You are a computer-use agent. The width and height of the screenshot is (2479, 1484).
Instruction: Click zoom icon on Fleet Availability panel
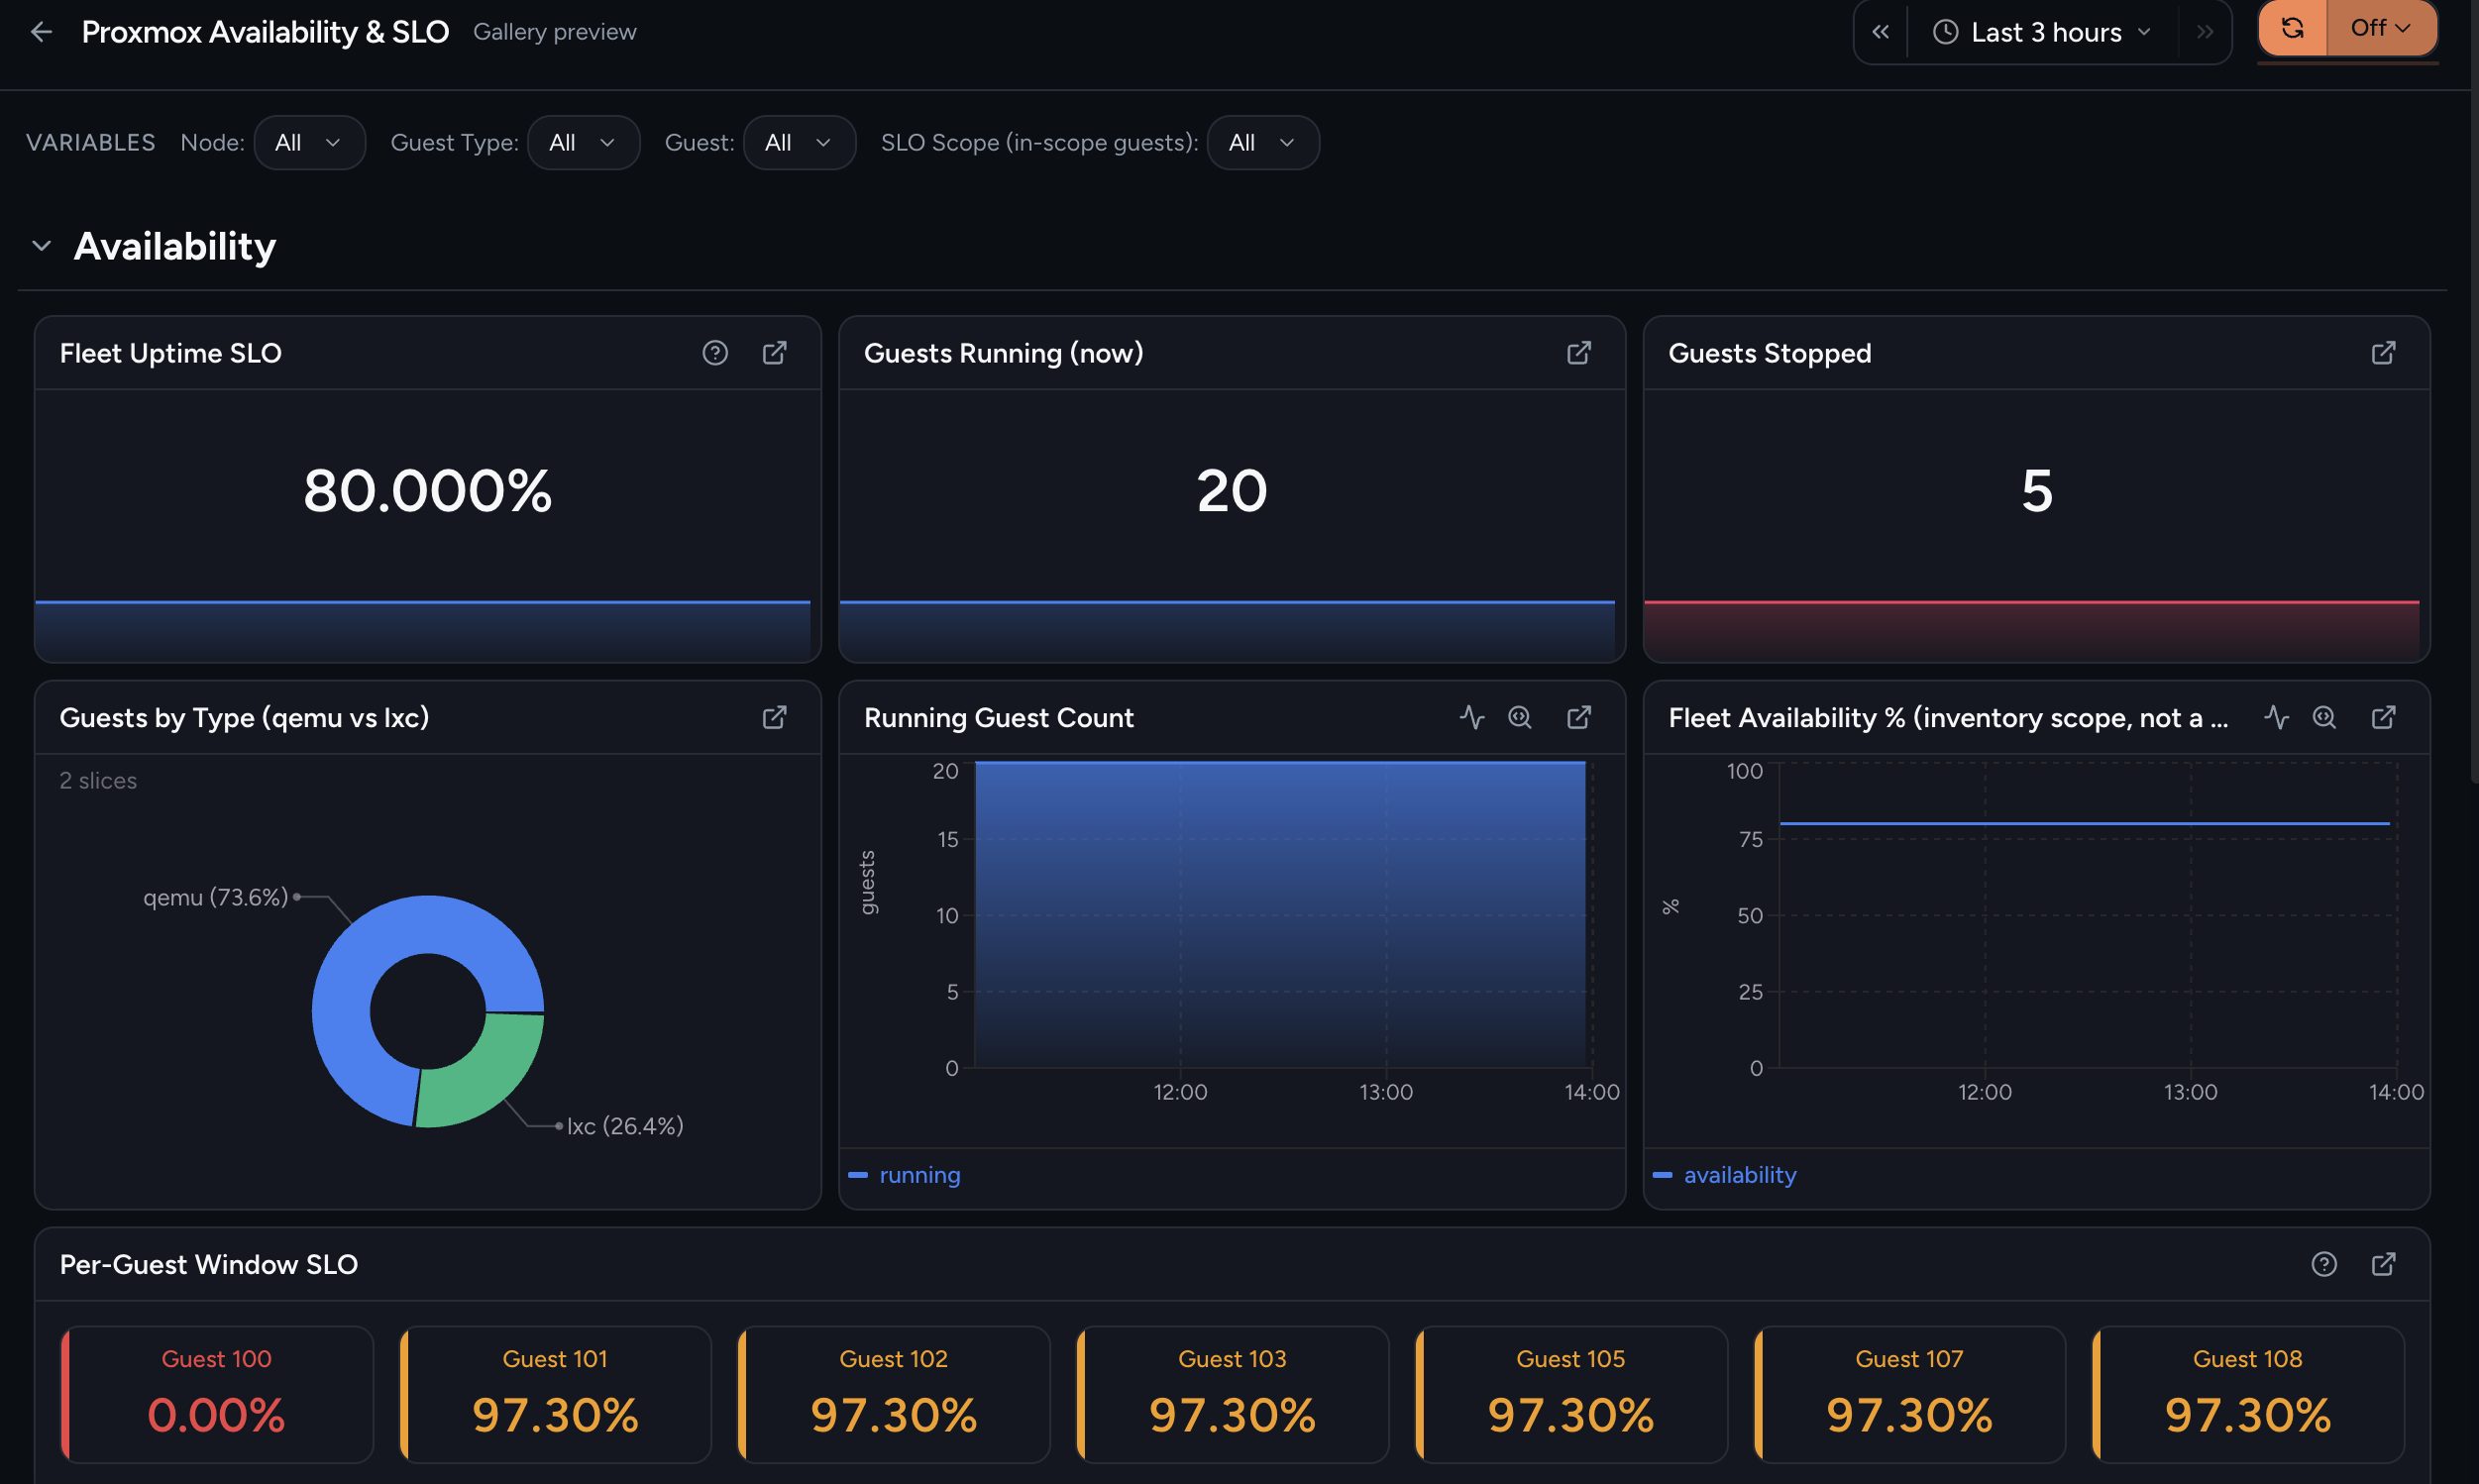(x=2325, y=718)
